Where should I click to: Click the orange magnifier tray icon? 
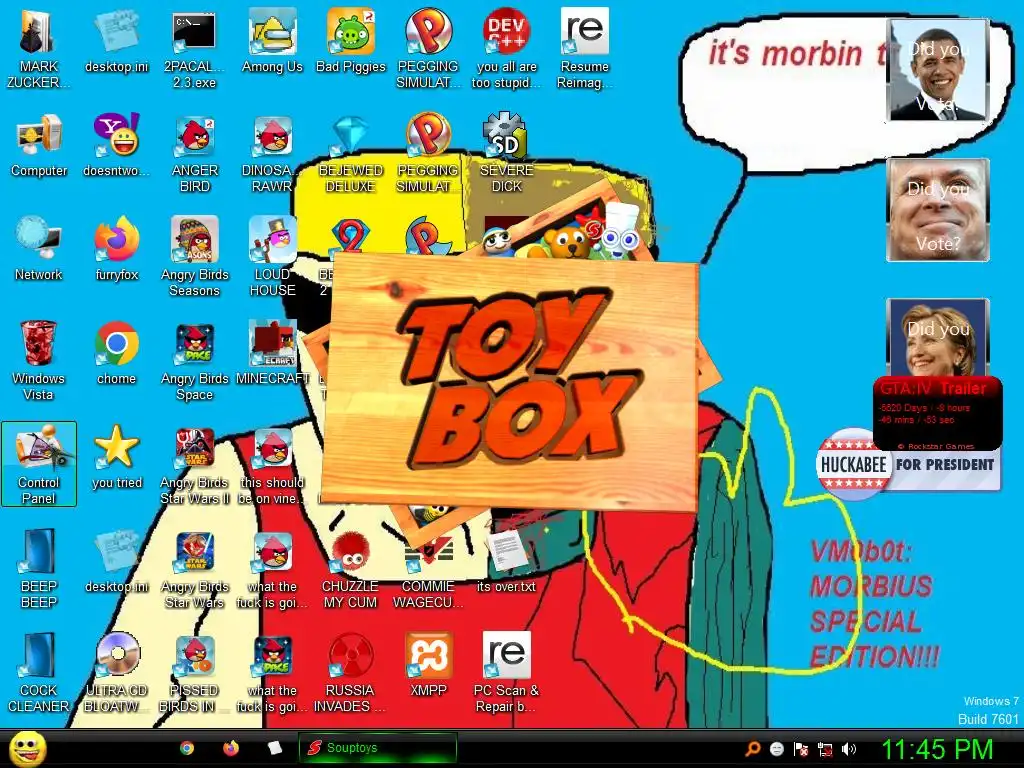point(752,749)
